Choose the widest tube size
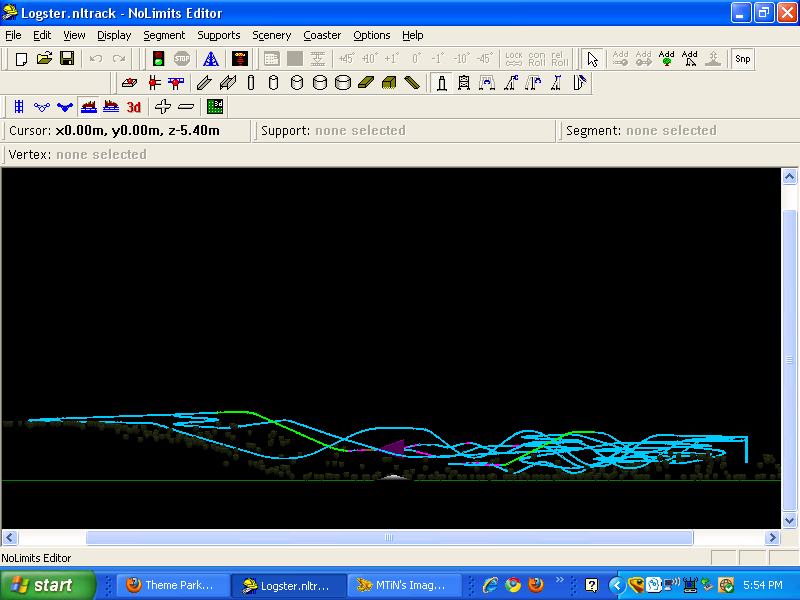800x600 pixels. [x=343, y=83]
